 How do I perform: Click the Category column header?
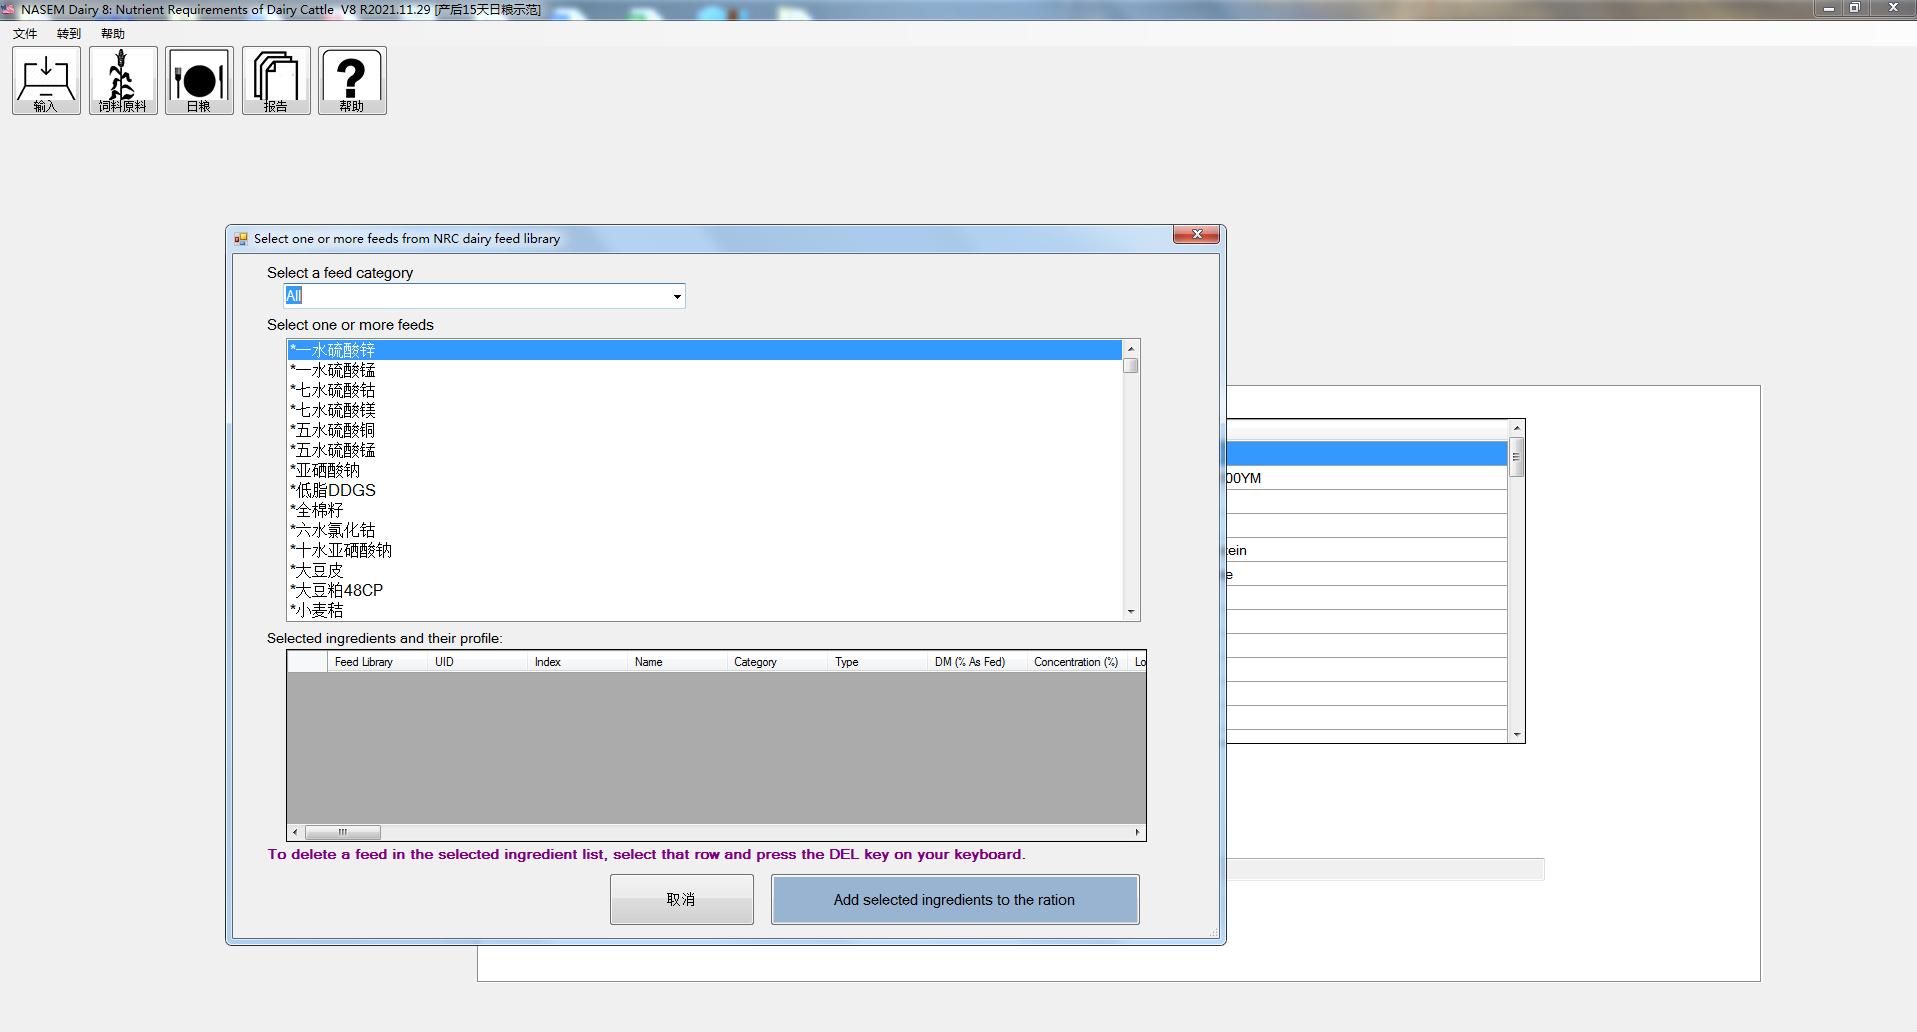[778, 662]
